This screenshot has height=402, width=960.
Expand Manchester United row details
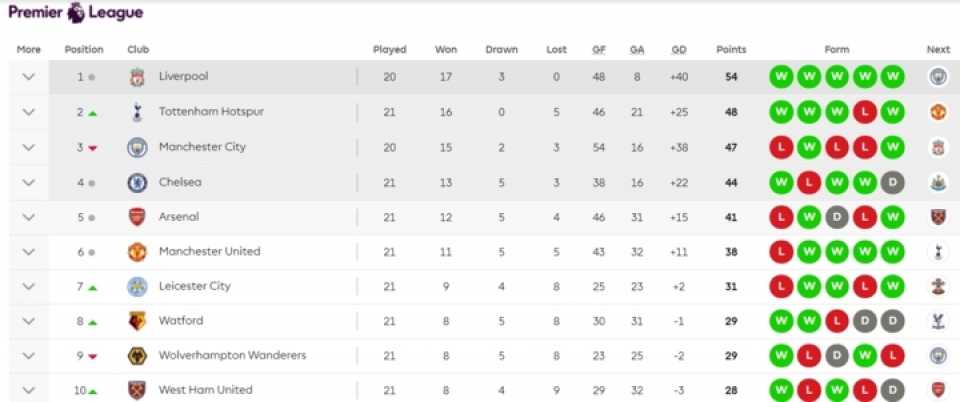click(x=28, y=252)
